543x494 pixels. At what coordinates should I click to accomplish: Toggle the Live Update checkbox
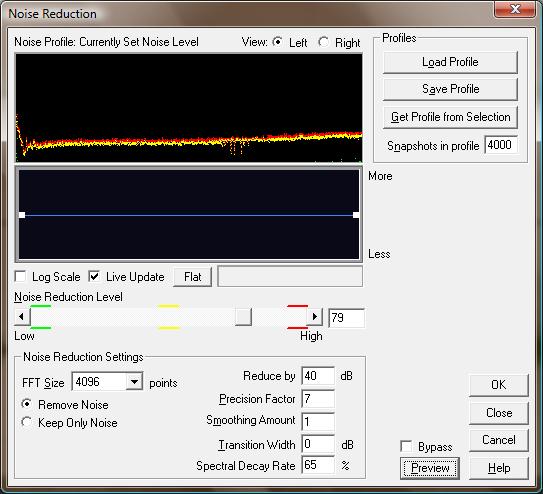(x=94, y=277)
